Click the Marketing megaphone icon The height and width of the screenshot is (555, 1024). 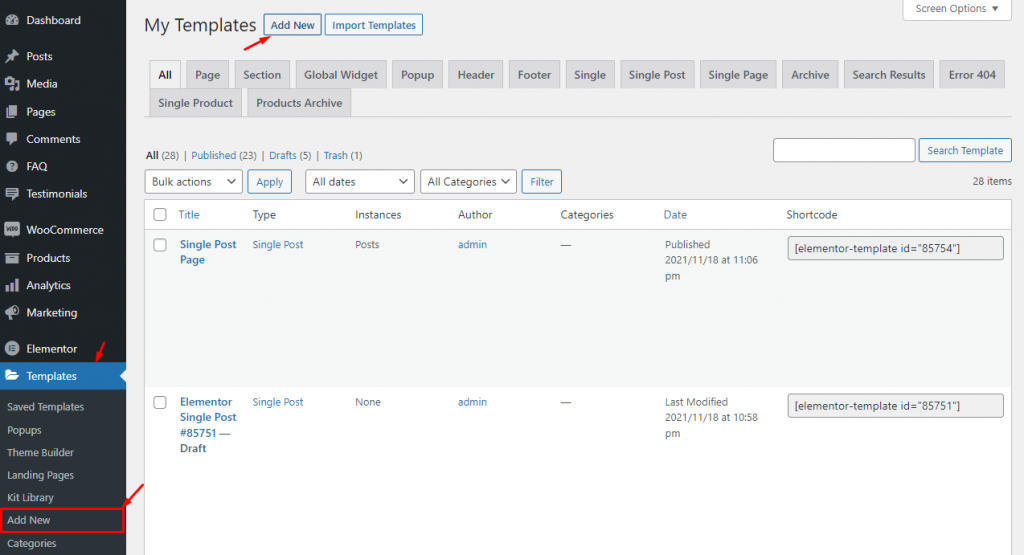click(12, 313)
